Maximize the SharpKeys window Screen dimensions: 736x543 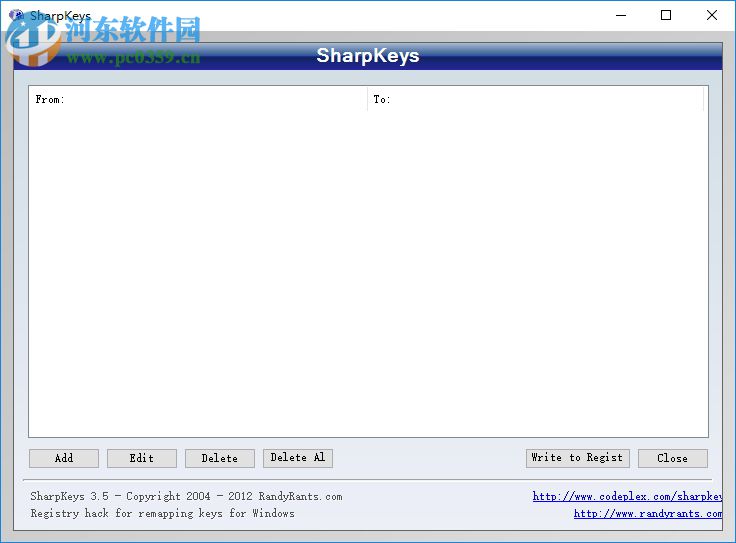pyautogui.click(x=666, y=15)
